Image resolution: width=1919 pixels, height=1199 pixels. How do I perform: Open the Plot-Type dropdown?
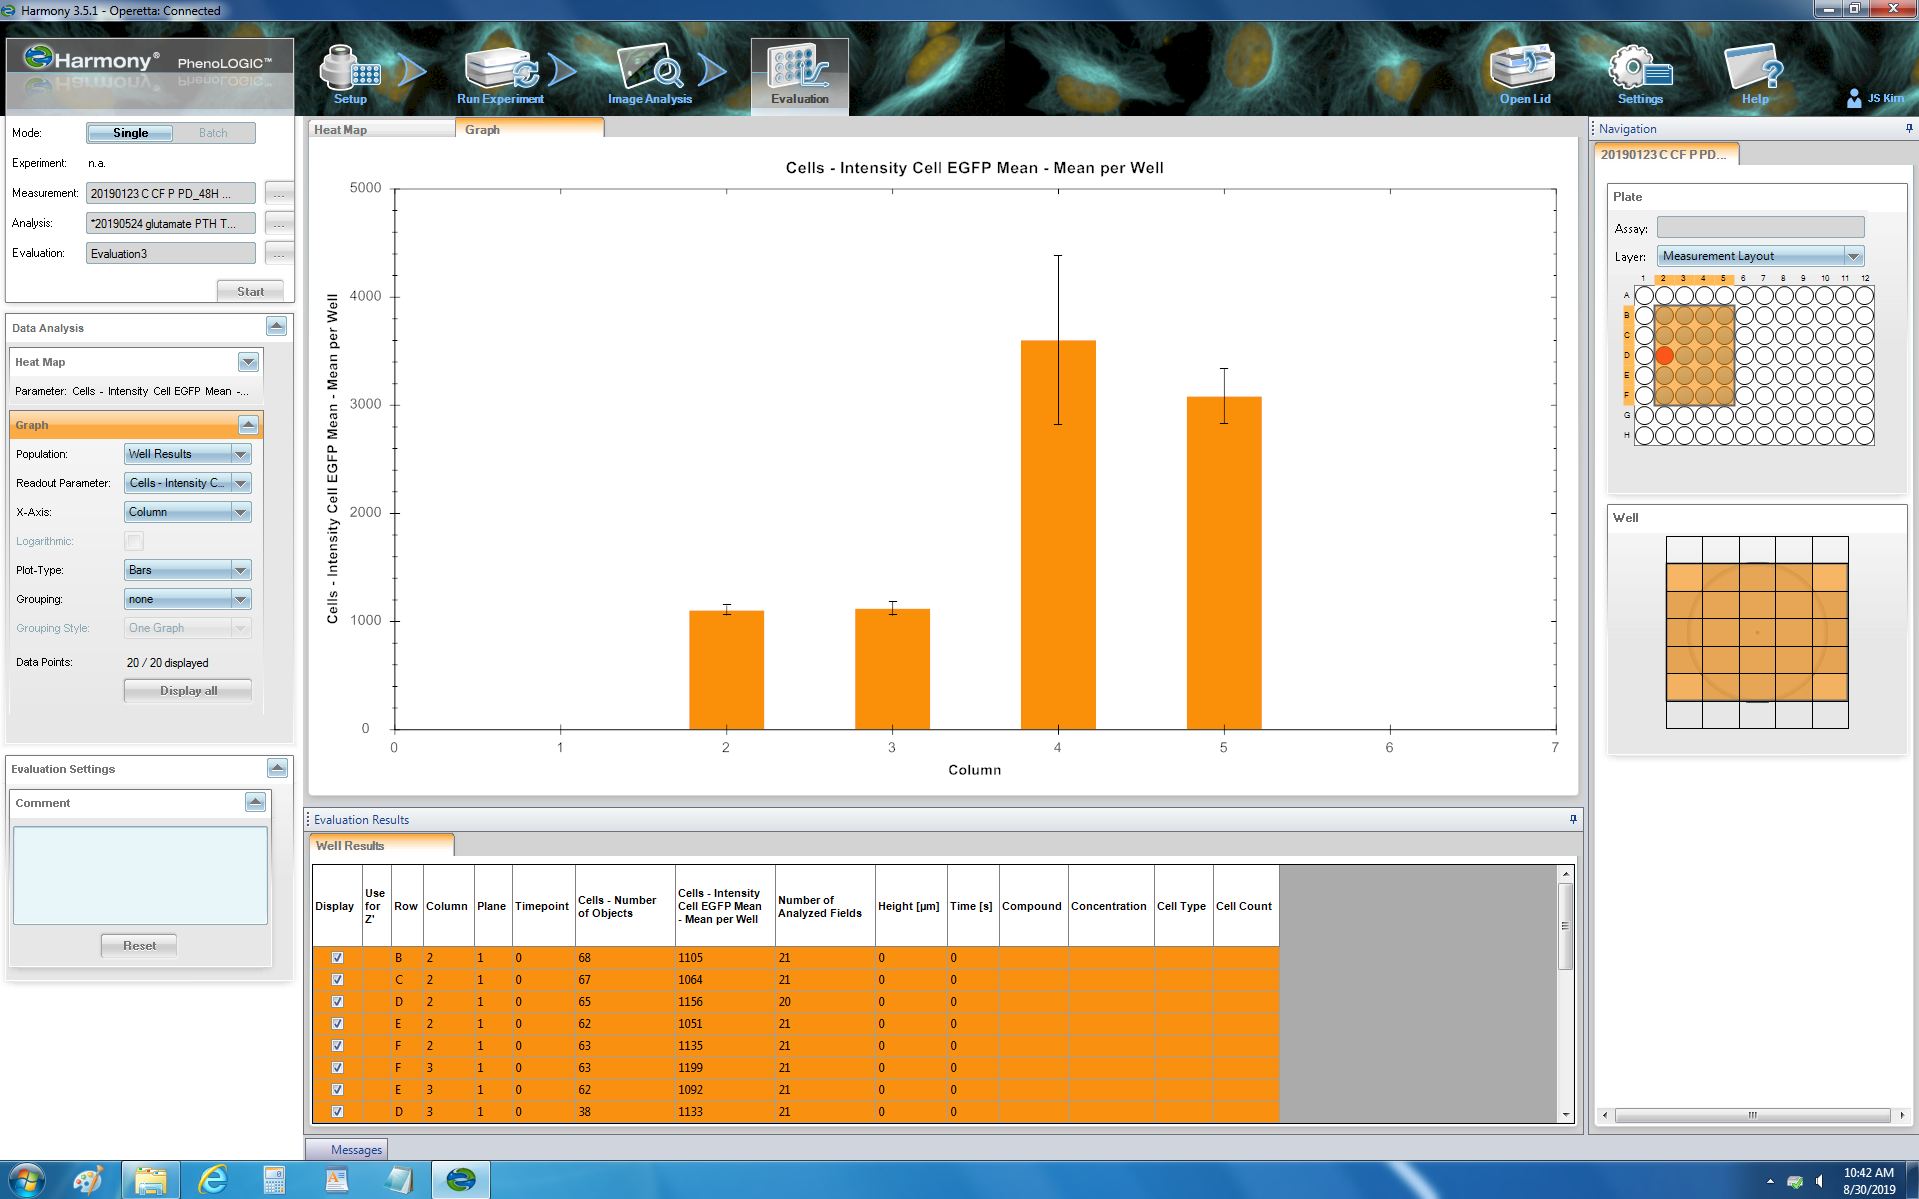click(x=188, y=570)
